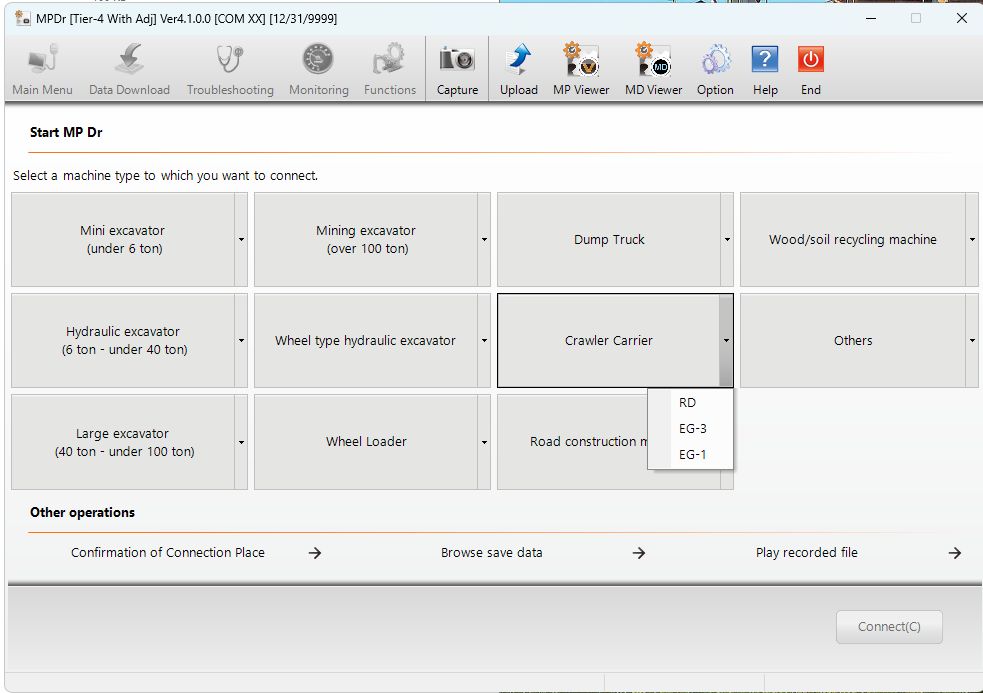Screen dimensions: 983x693
Task: Select the Mining excavator (over 100 ton) button
Action: pos(366,240)
